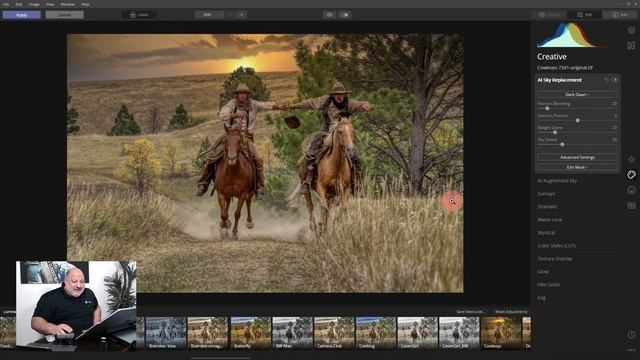
Task: Click Save New Look button
Action: [x=470, y=312]
